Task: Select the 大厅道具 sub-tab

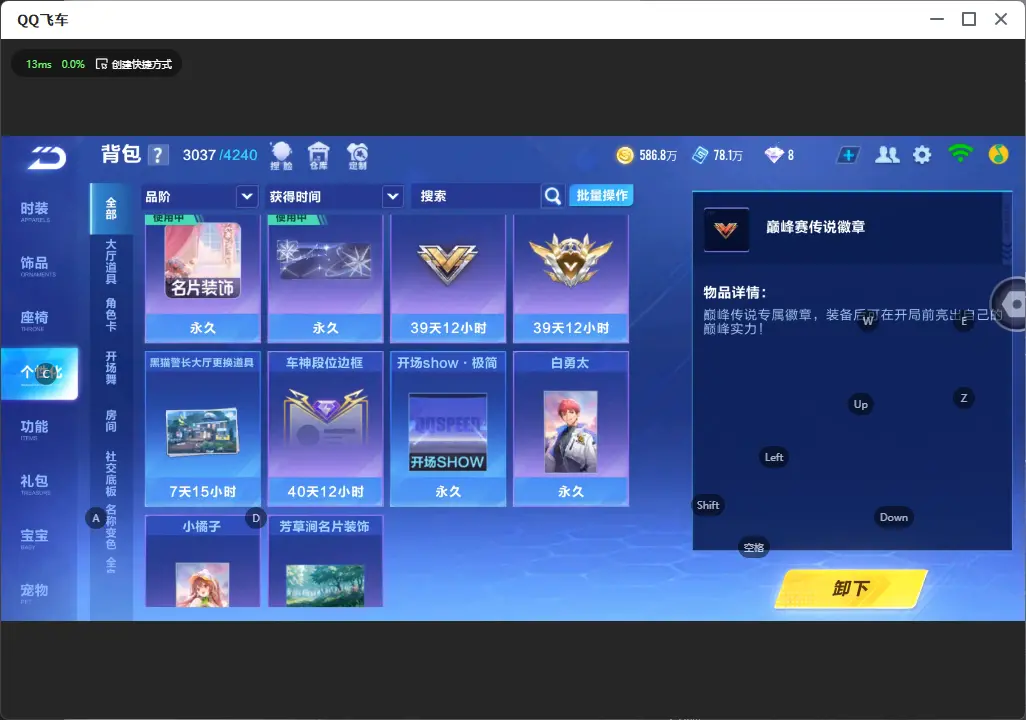Action: (x=111, y=262)
